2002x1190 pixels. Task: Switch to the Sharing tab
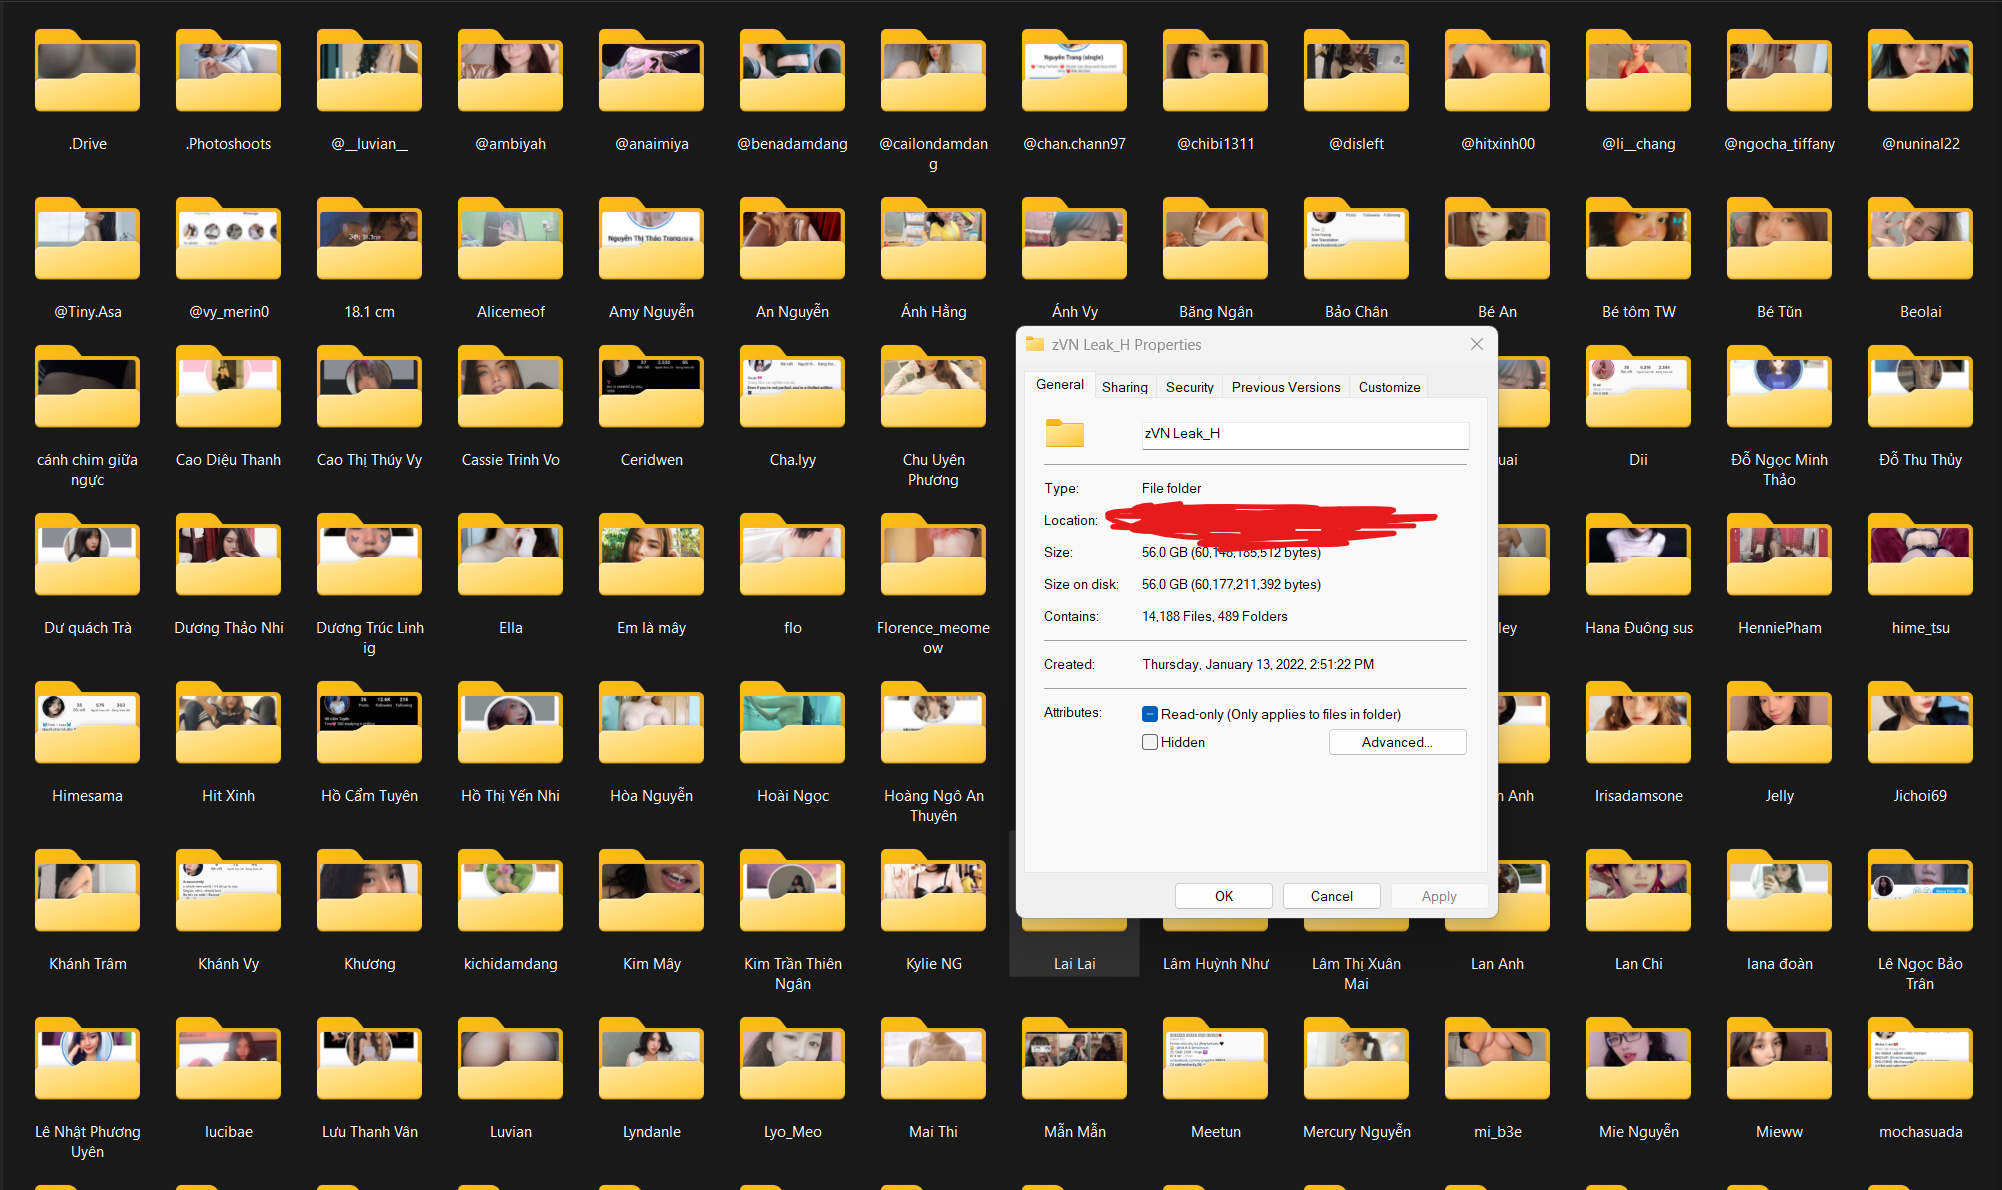coord(1124,387)
